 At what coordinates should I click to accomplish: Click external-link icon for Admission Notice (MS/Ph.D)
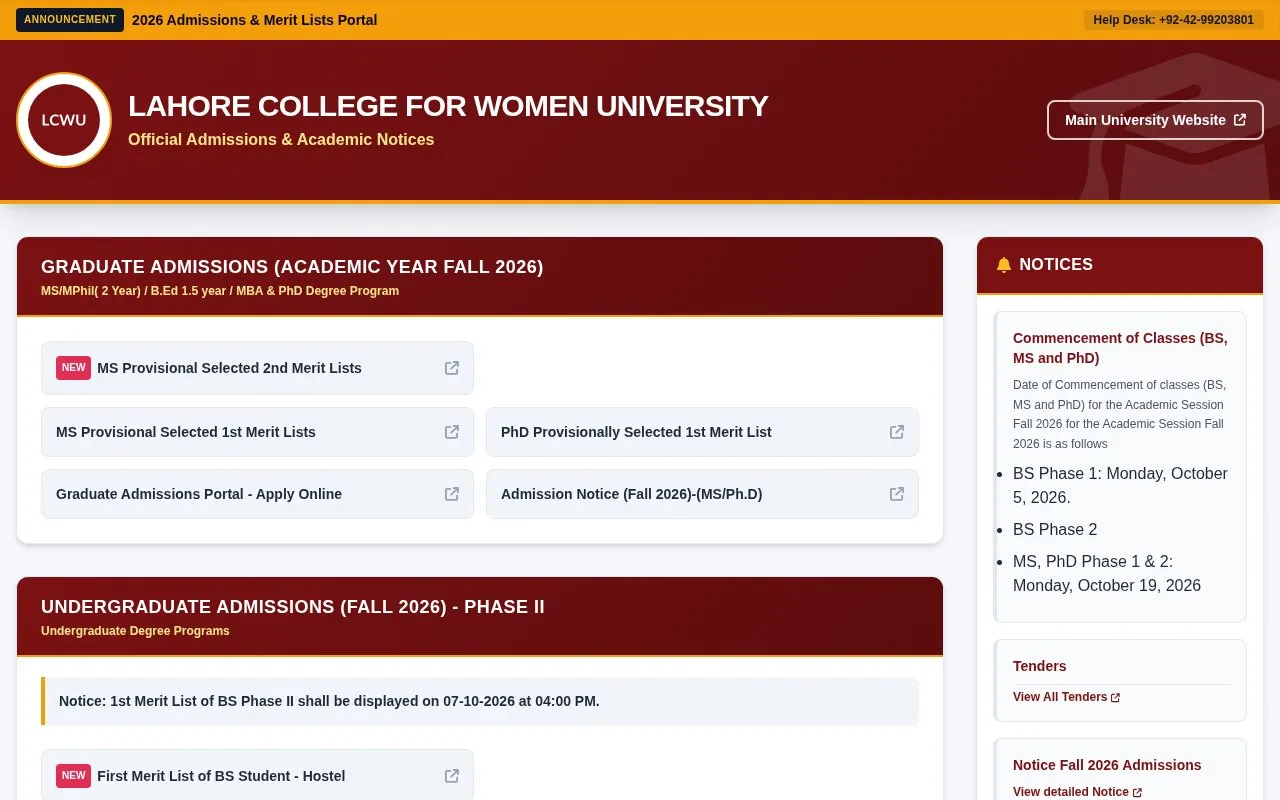(x=897, y=494)
